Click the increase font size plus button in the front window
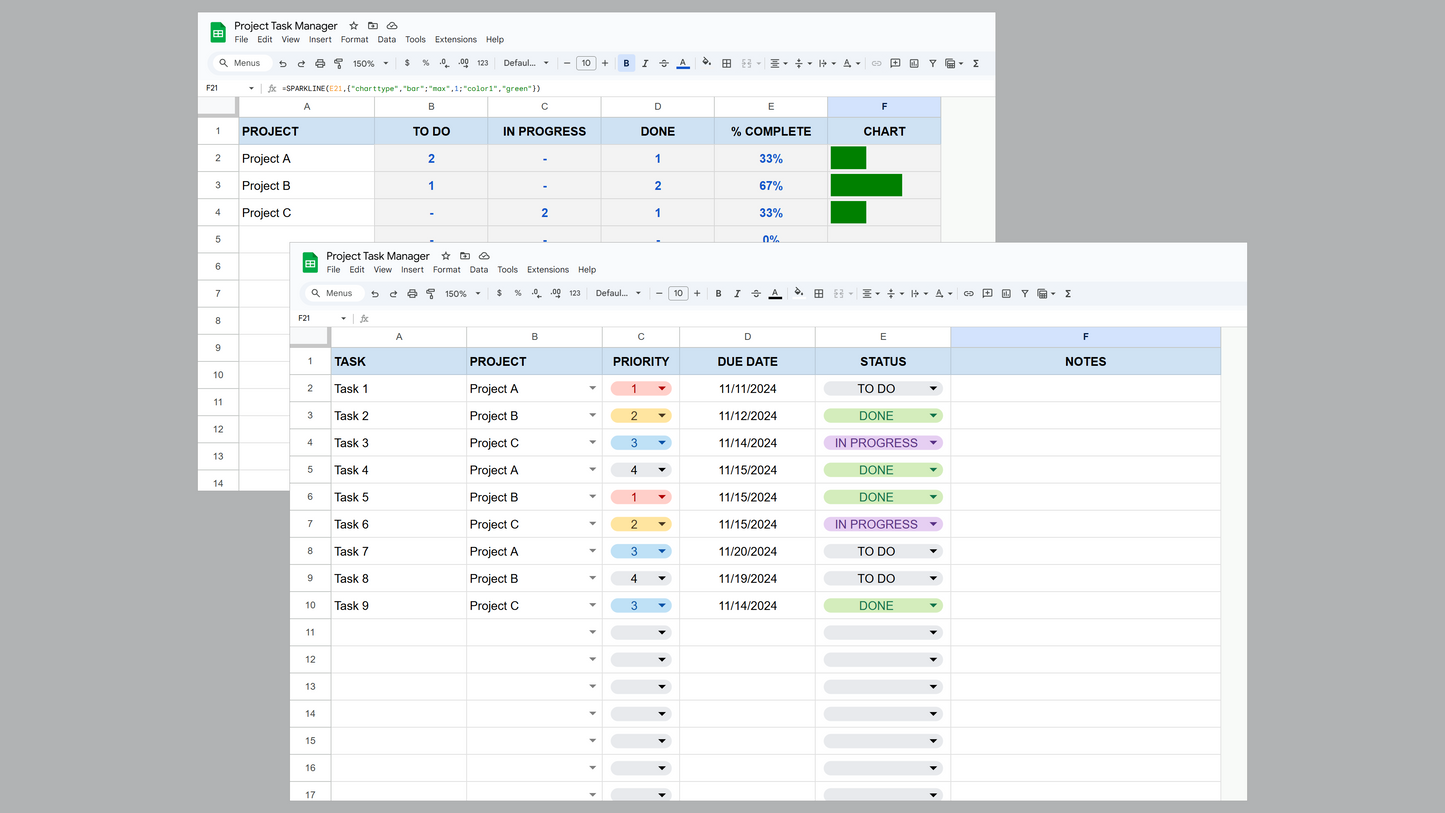Viewport: 1445px width, 813px height. 697,294
